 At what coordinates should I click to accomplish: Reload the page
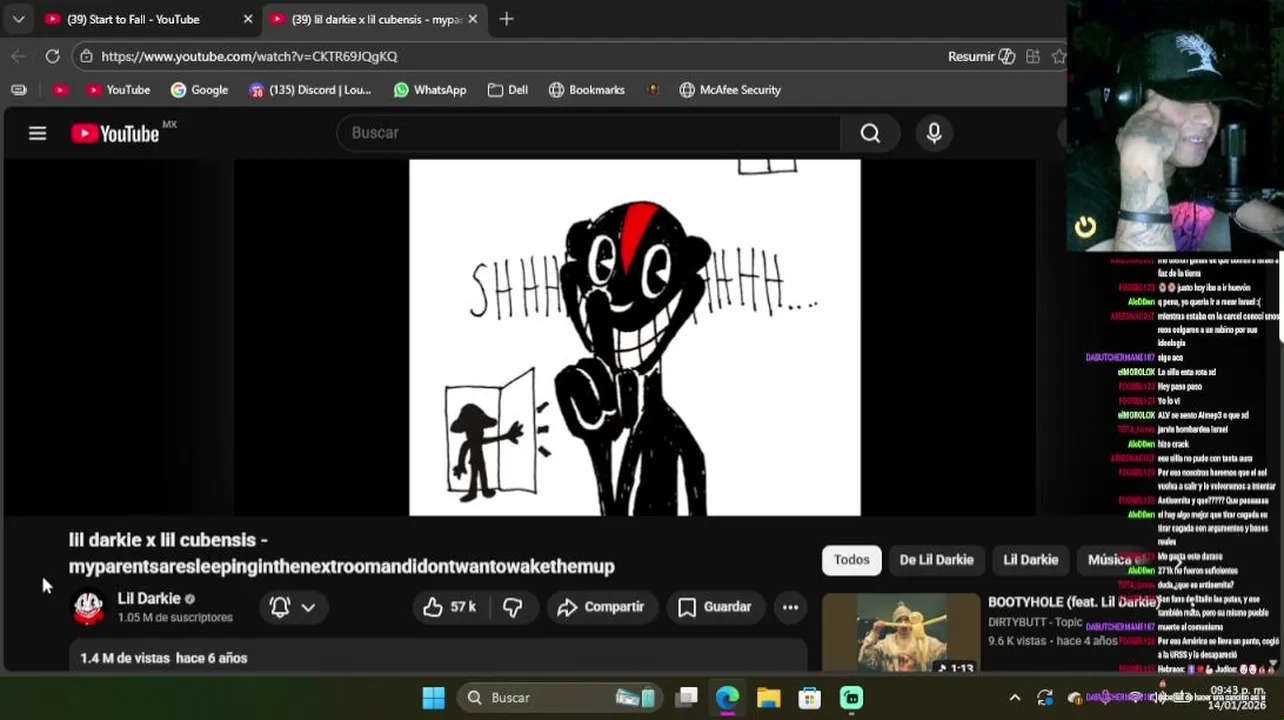click(x=52, y=56)
